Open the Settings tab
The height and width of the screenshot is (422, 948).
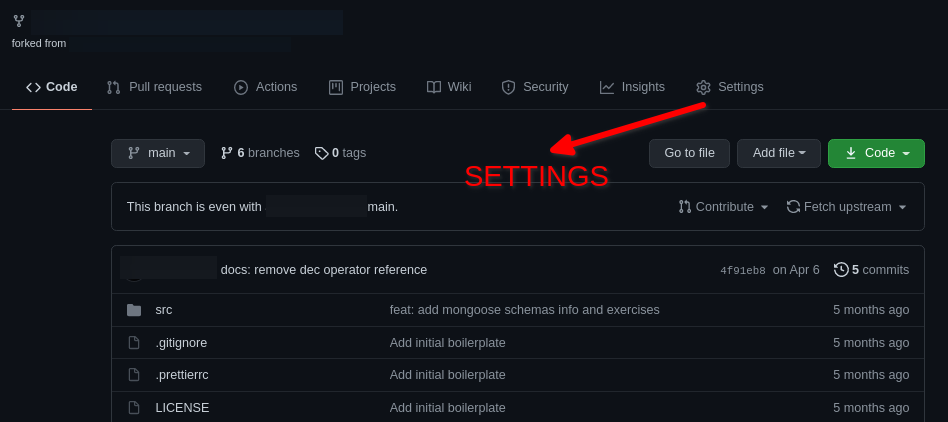[x=730, y=87]
